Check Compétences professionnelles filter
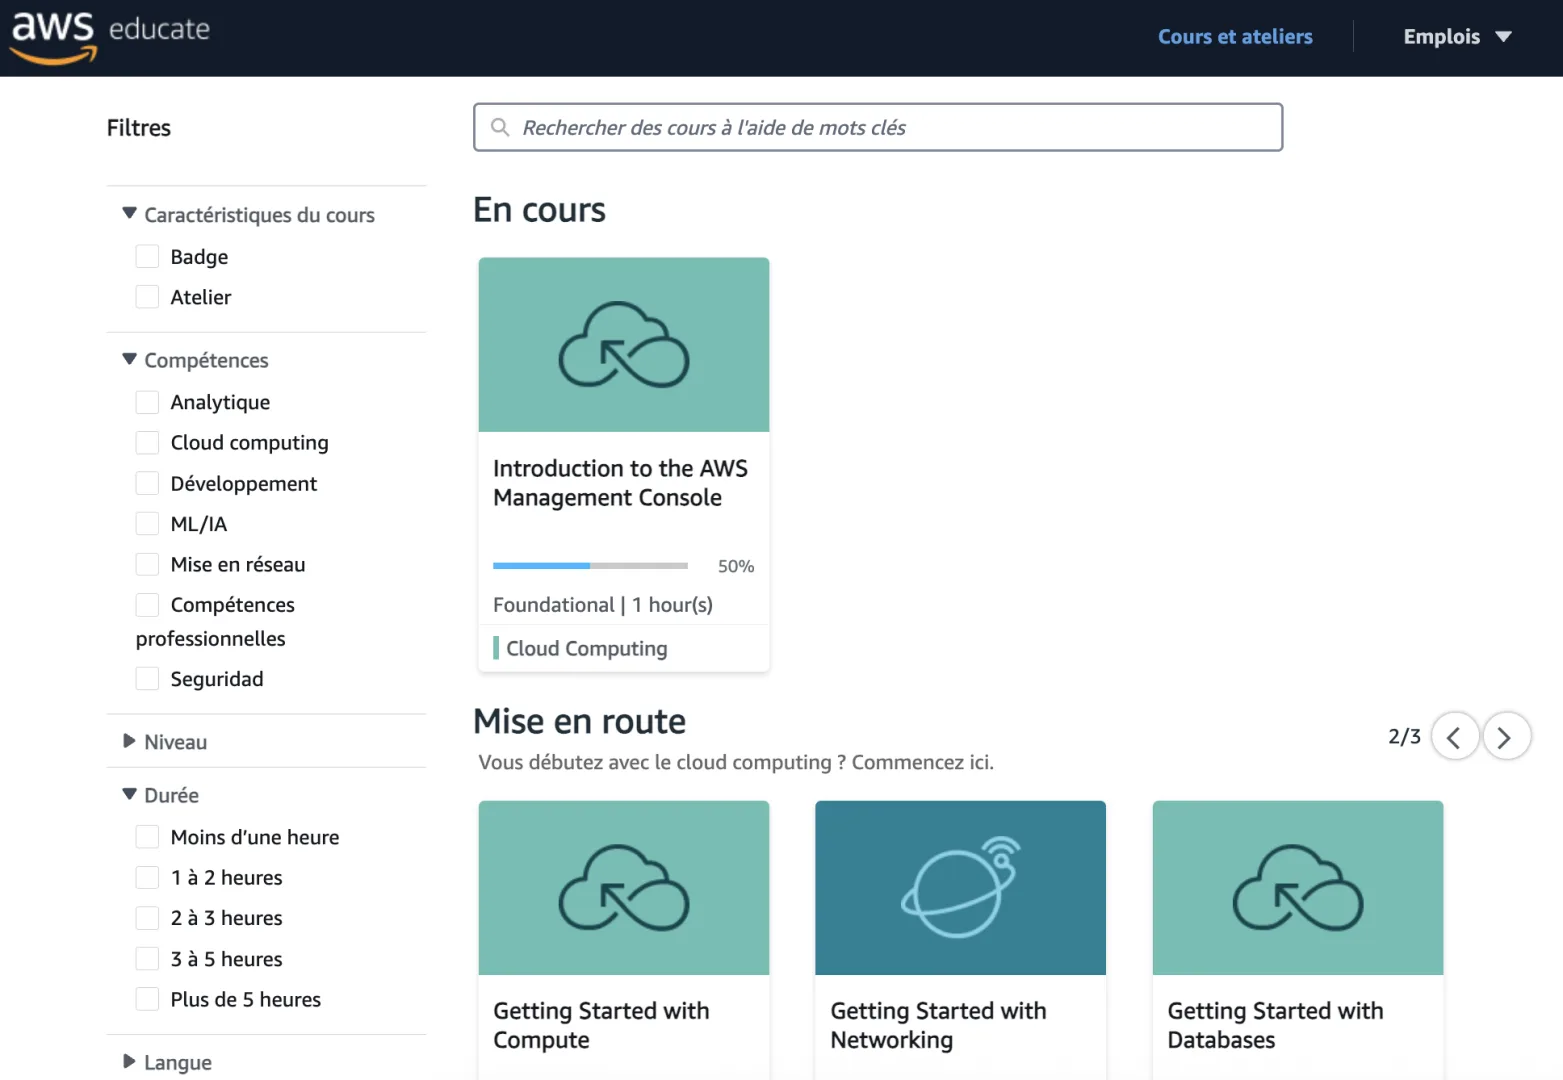 tap(147, 605)
